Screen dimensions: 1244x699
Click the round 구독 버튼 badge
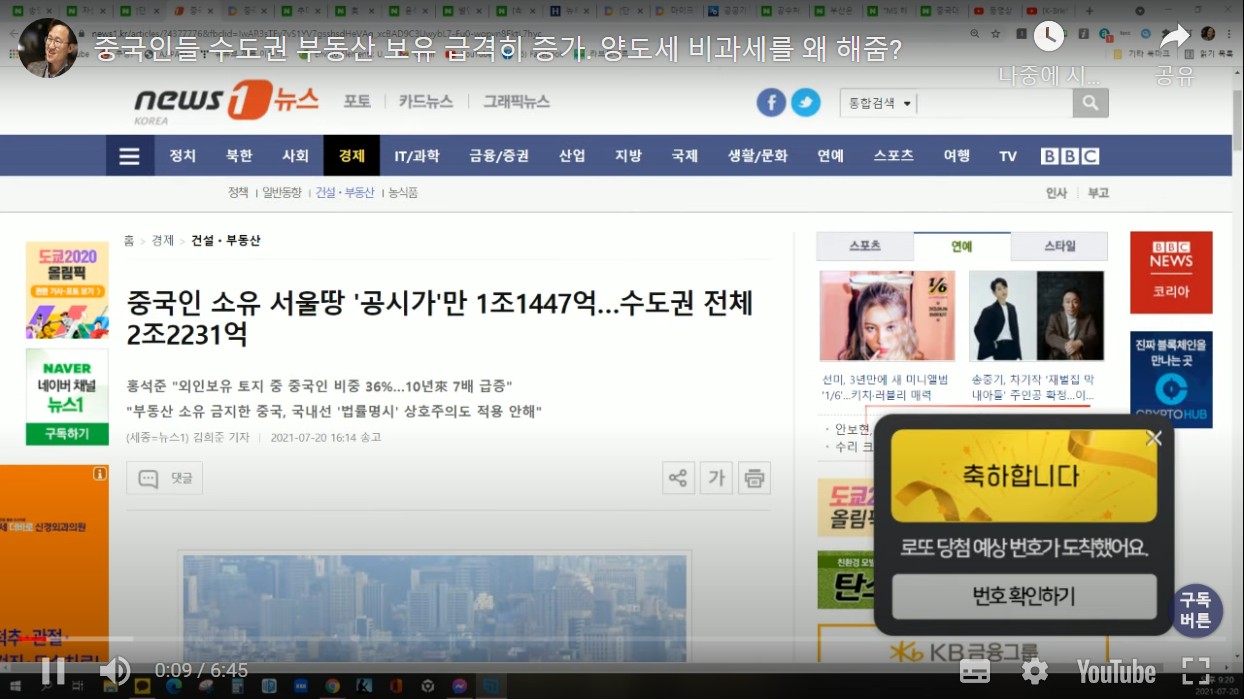point(1196,611)
